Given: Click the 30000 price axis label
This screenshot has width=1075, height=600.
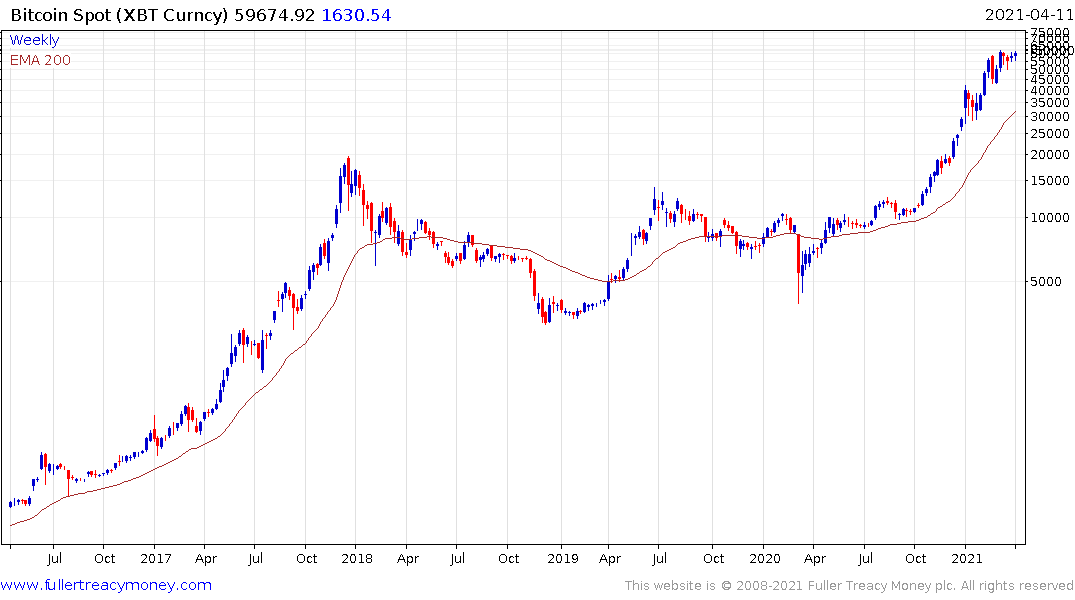Looking at the screenshot, I should pyautogui.click(x=1050, y=117).
